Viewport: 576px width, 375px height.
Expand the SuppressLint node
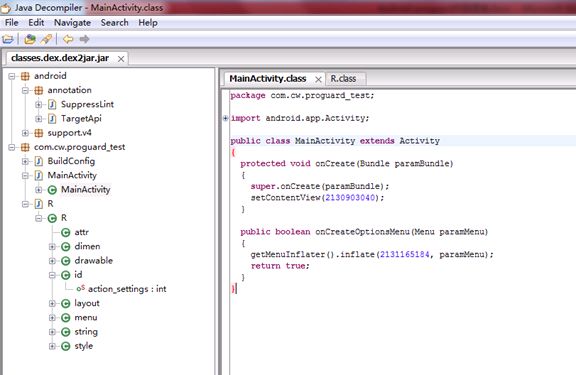[x=39, y=105]
